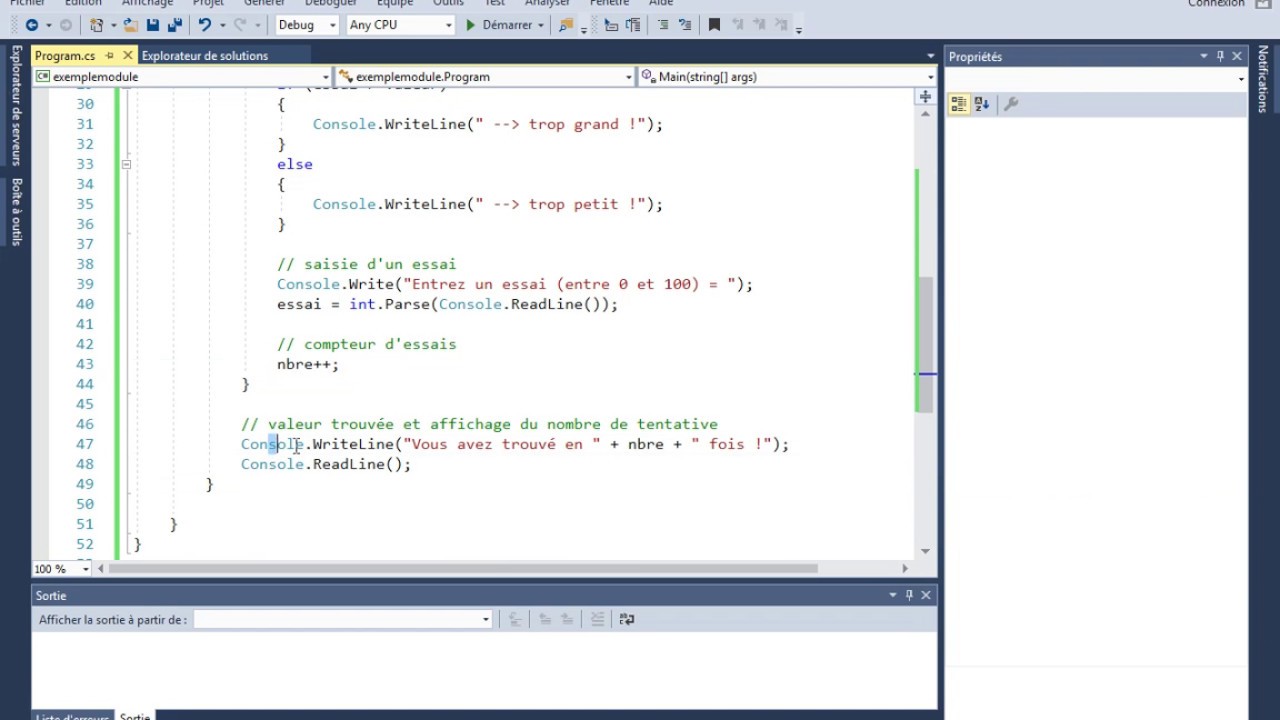Click the Navigate Forward arrow icon
The image size is (1280, 720).
coord(66,25)
